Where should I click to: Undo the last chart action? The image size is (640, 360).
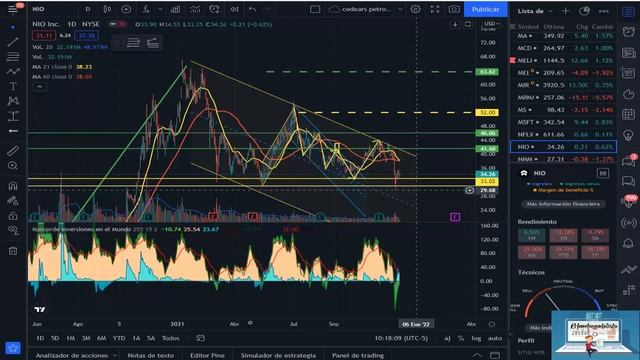253,9
